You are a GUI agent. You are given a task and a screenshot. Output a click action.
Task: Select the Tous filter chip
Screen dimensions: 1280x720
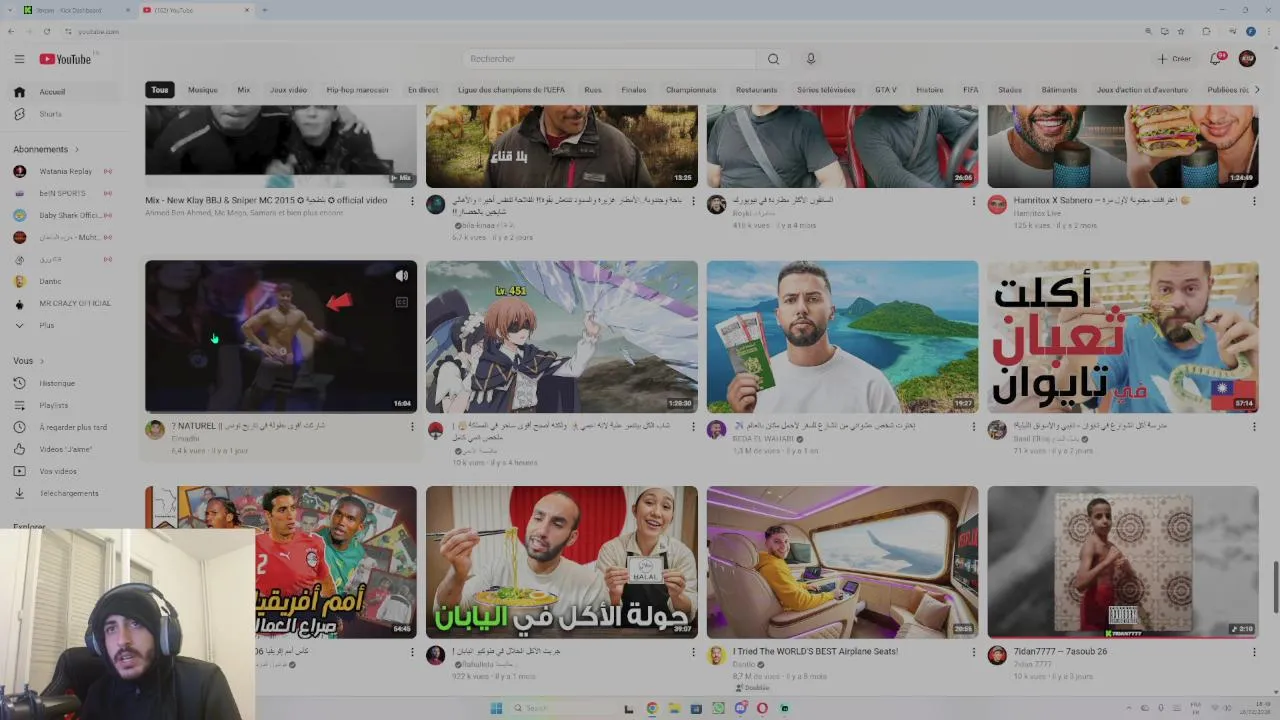point(160,90)
